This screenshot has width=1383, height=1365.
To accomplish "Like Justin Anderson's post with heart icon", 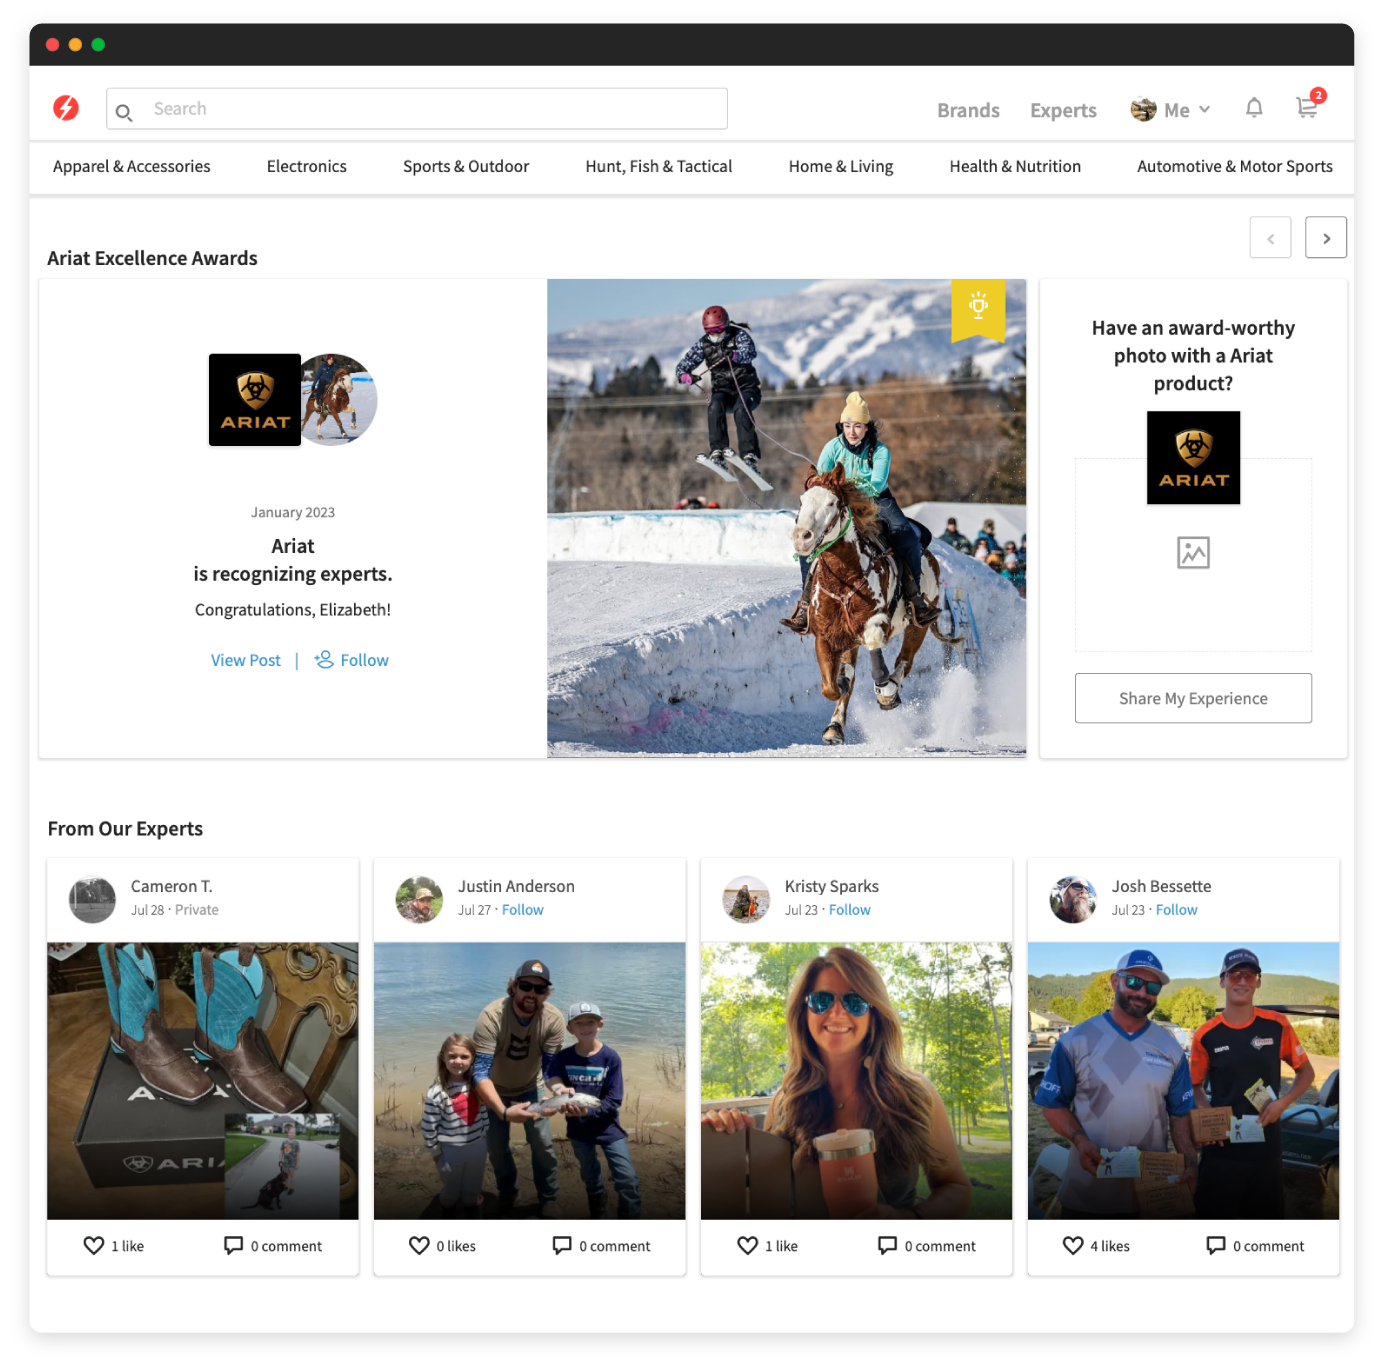I will (419, 1245).
